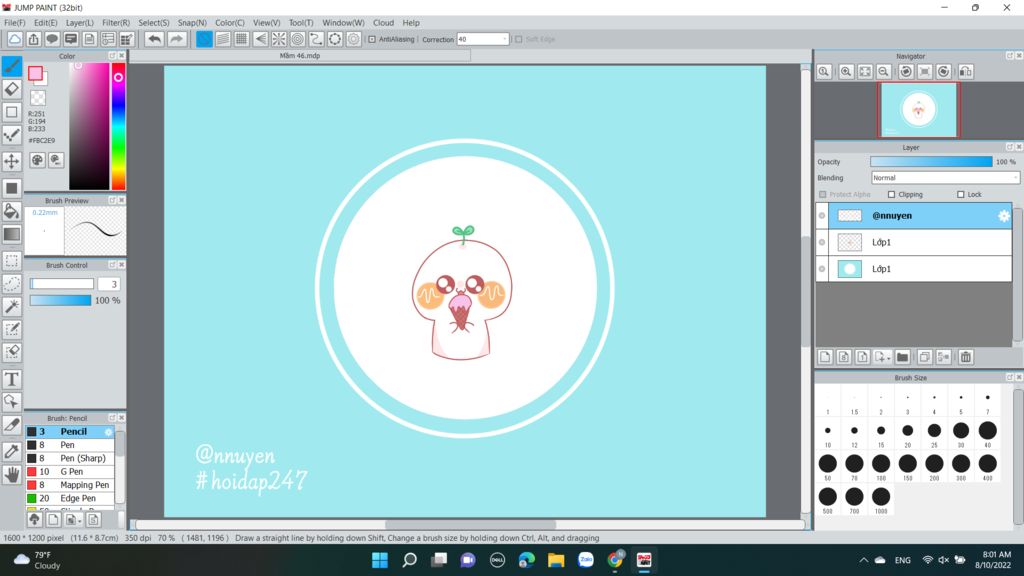Delete layer with trash icon

coord(966,357)
